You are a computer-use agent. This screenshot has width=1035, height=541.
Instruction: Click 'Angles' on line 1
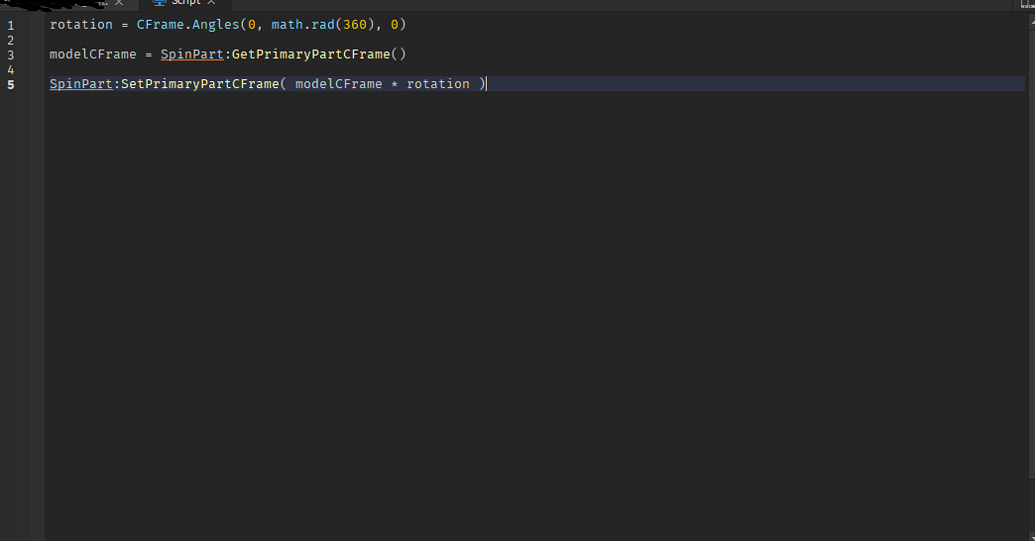(216, 24)
